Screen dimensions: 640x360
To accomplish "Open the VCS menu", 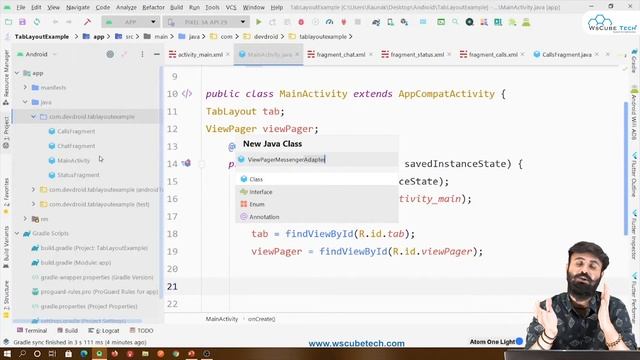I will point(231,7).
